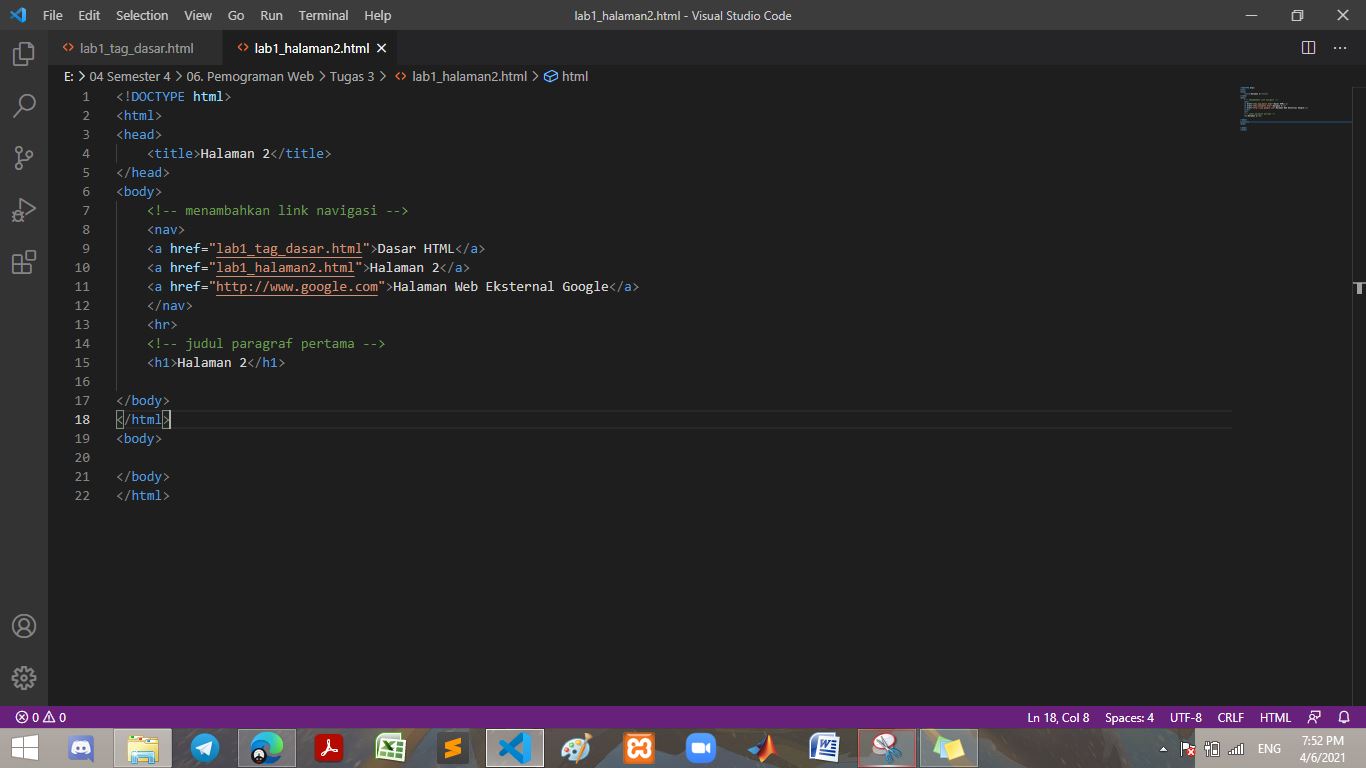Open the Extensions view
Viewport: 1366px width, 768px height.
(24, 261)
